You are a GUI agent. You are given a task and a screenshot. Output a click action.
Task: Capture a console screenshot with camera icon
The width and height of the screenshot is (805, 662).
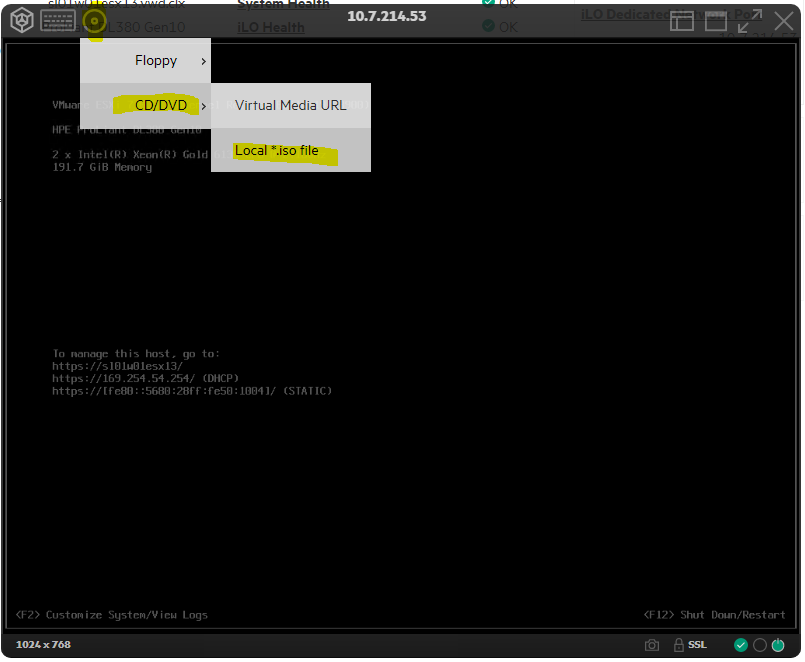[x=651, y=645]
